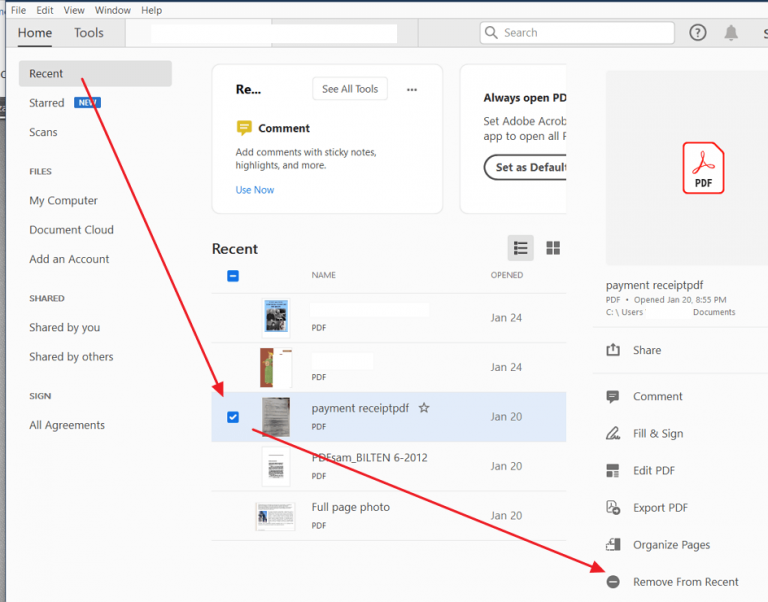The width and height of the screenshot is (768, 602).
Task: Click the yellow Comment tool icon
Action: [244, 128]
